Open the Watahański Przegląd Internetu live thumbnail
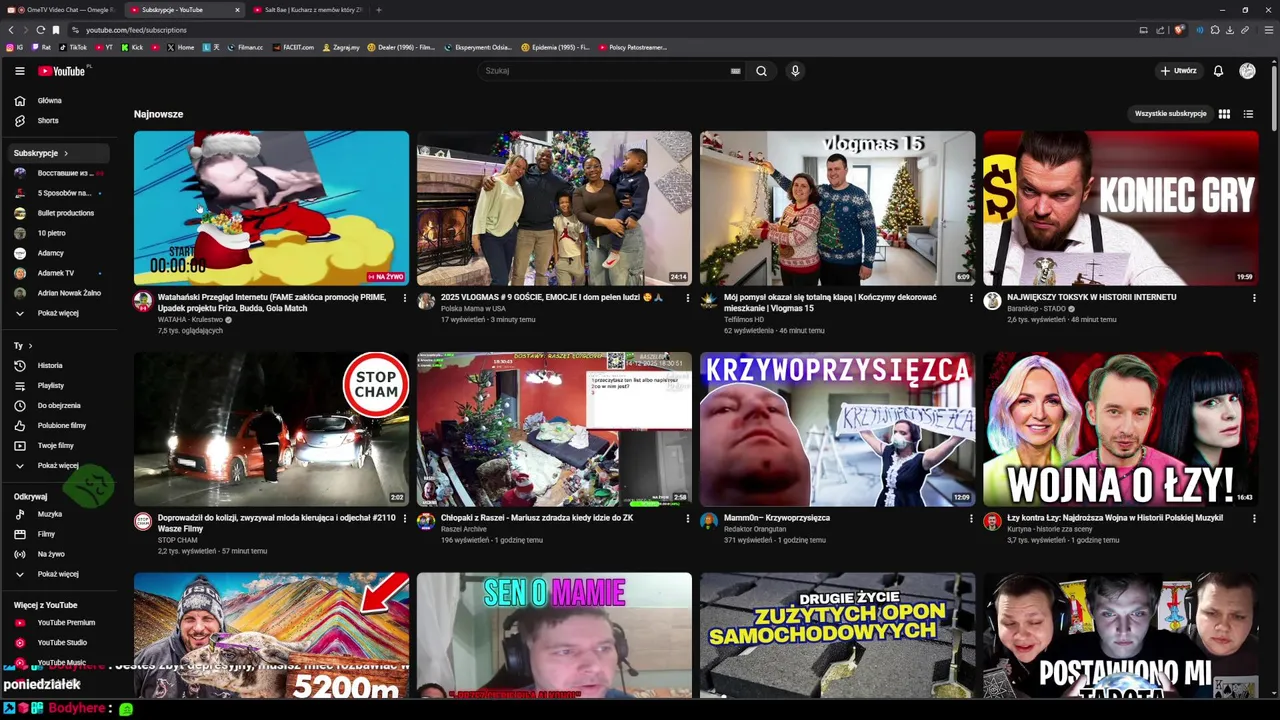 pos(271,208)
